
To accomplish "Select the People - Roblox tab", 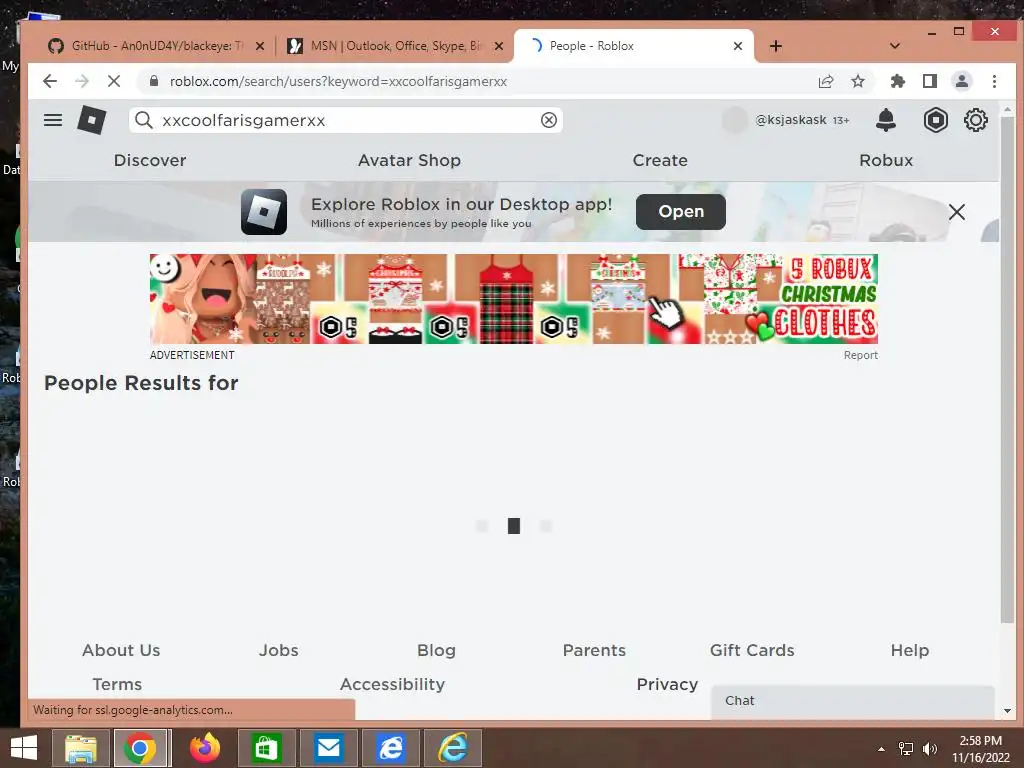I will coord(633,46).
